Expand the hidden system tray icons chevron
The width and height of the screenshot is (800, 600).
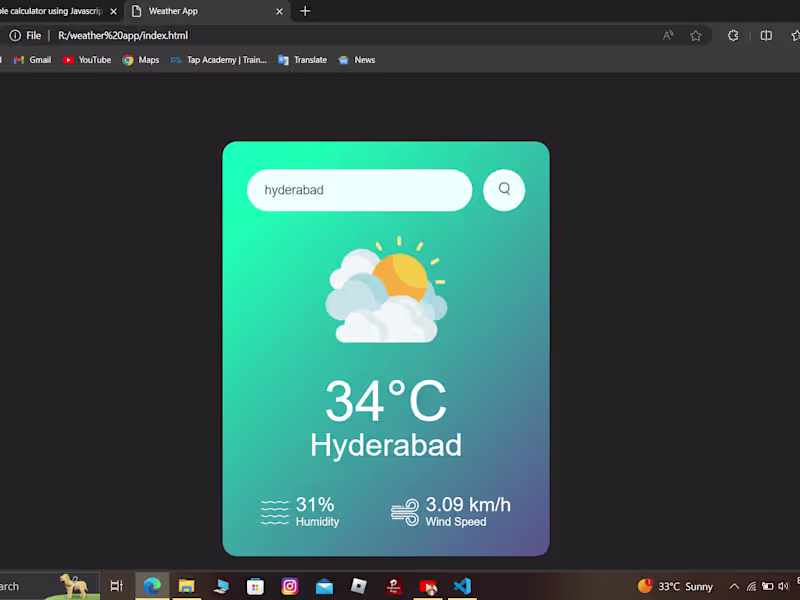(x=733, y=586)
